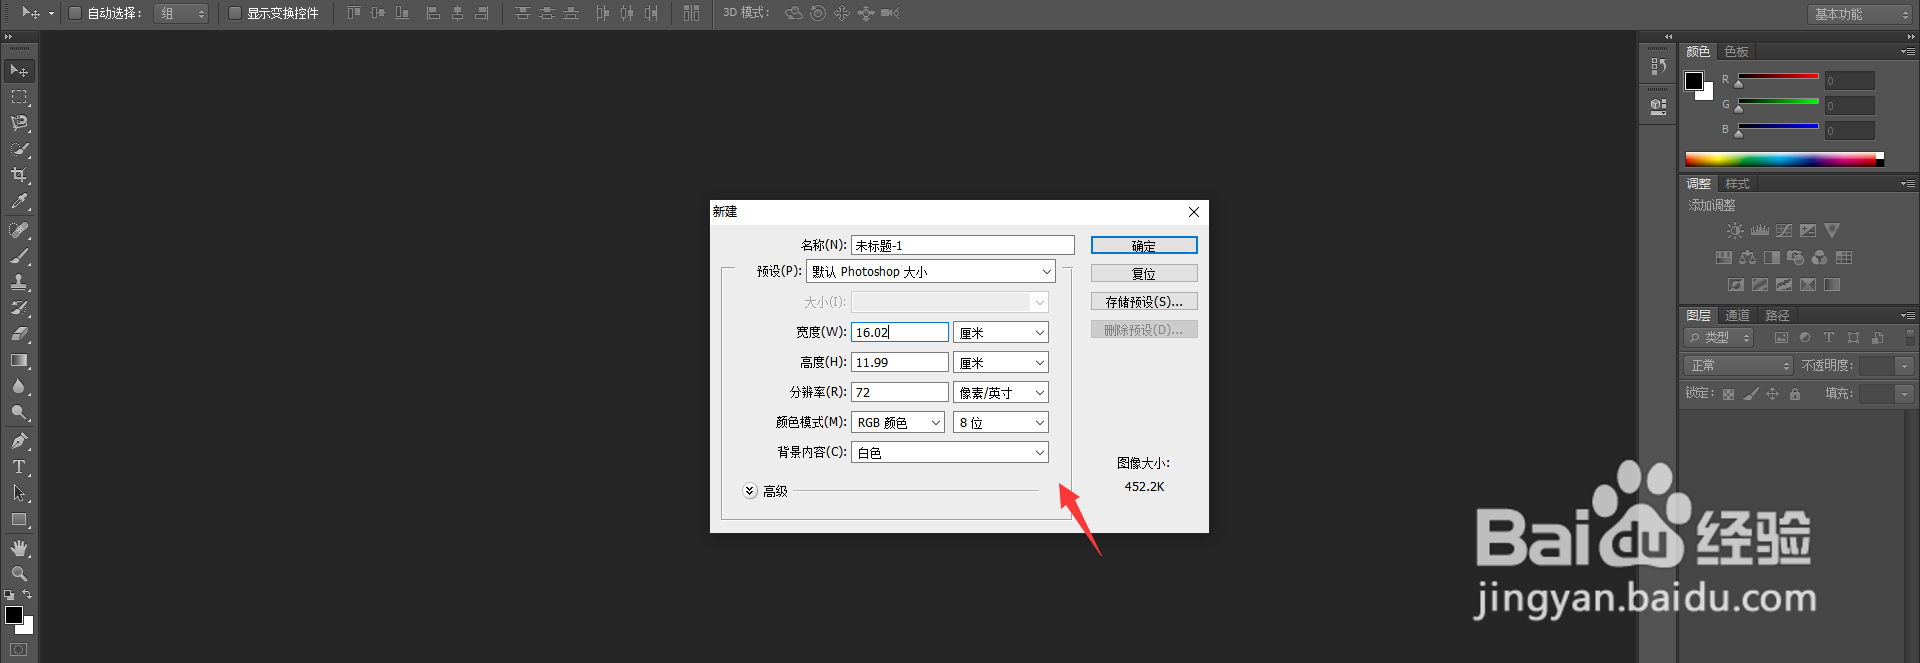Open the 8 位 bit depth dropdown
Image resolution: width=1920 pixels, height=663 pixels.
coord(1001,422)
